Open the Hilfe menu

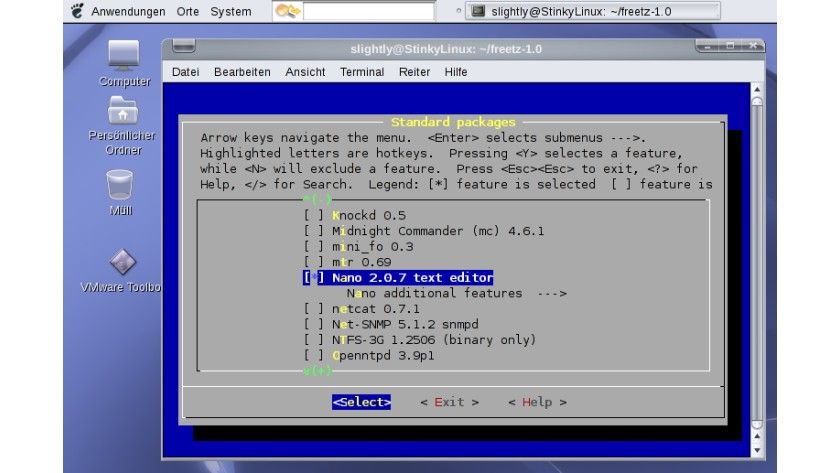click(456, 72)
